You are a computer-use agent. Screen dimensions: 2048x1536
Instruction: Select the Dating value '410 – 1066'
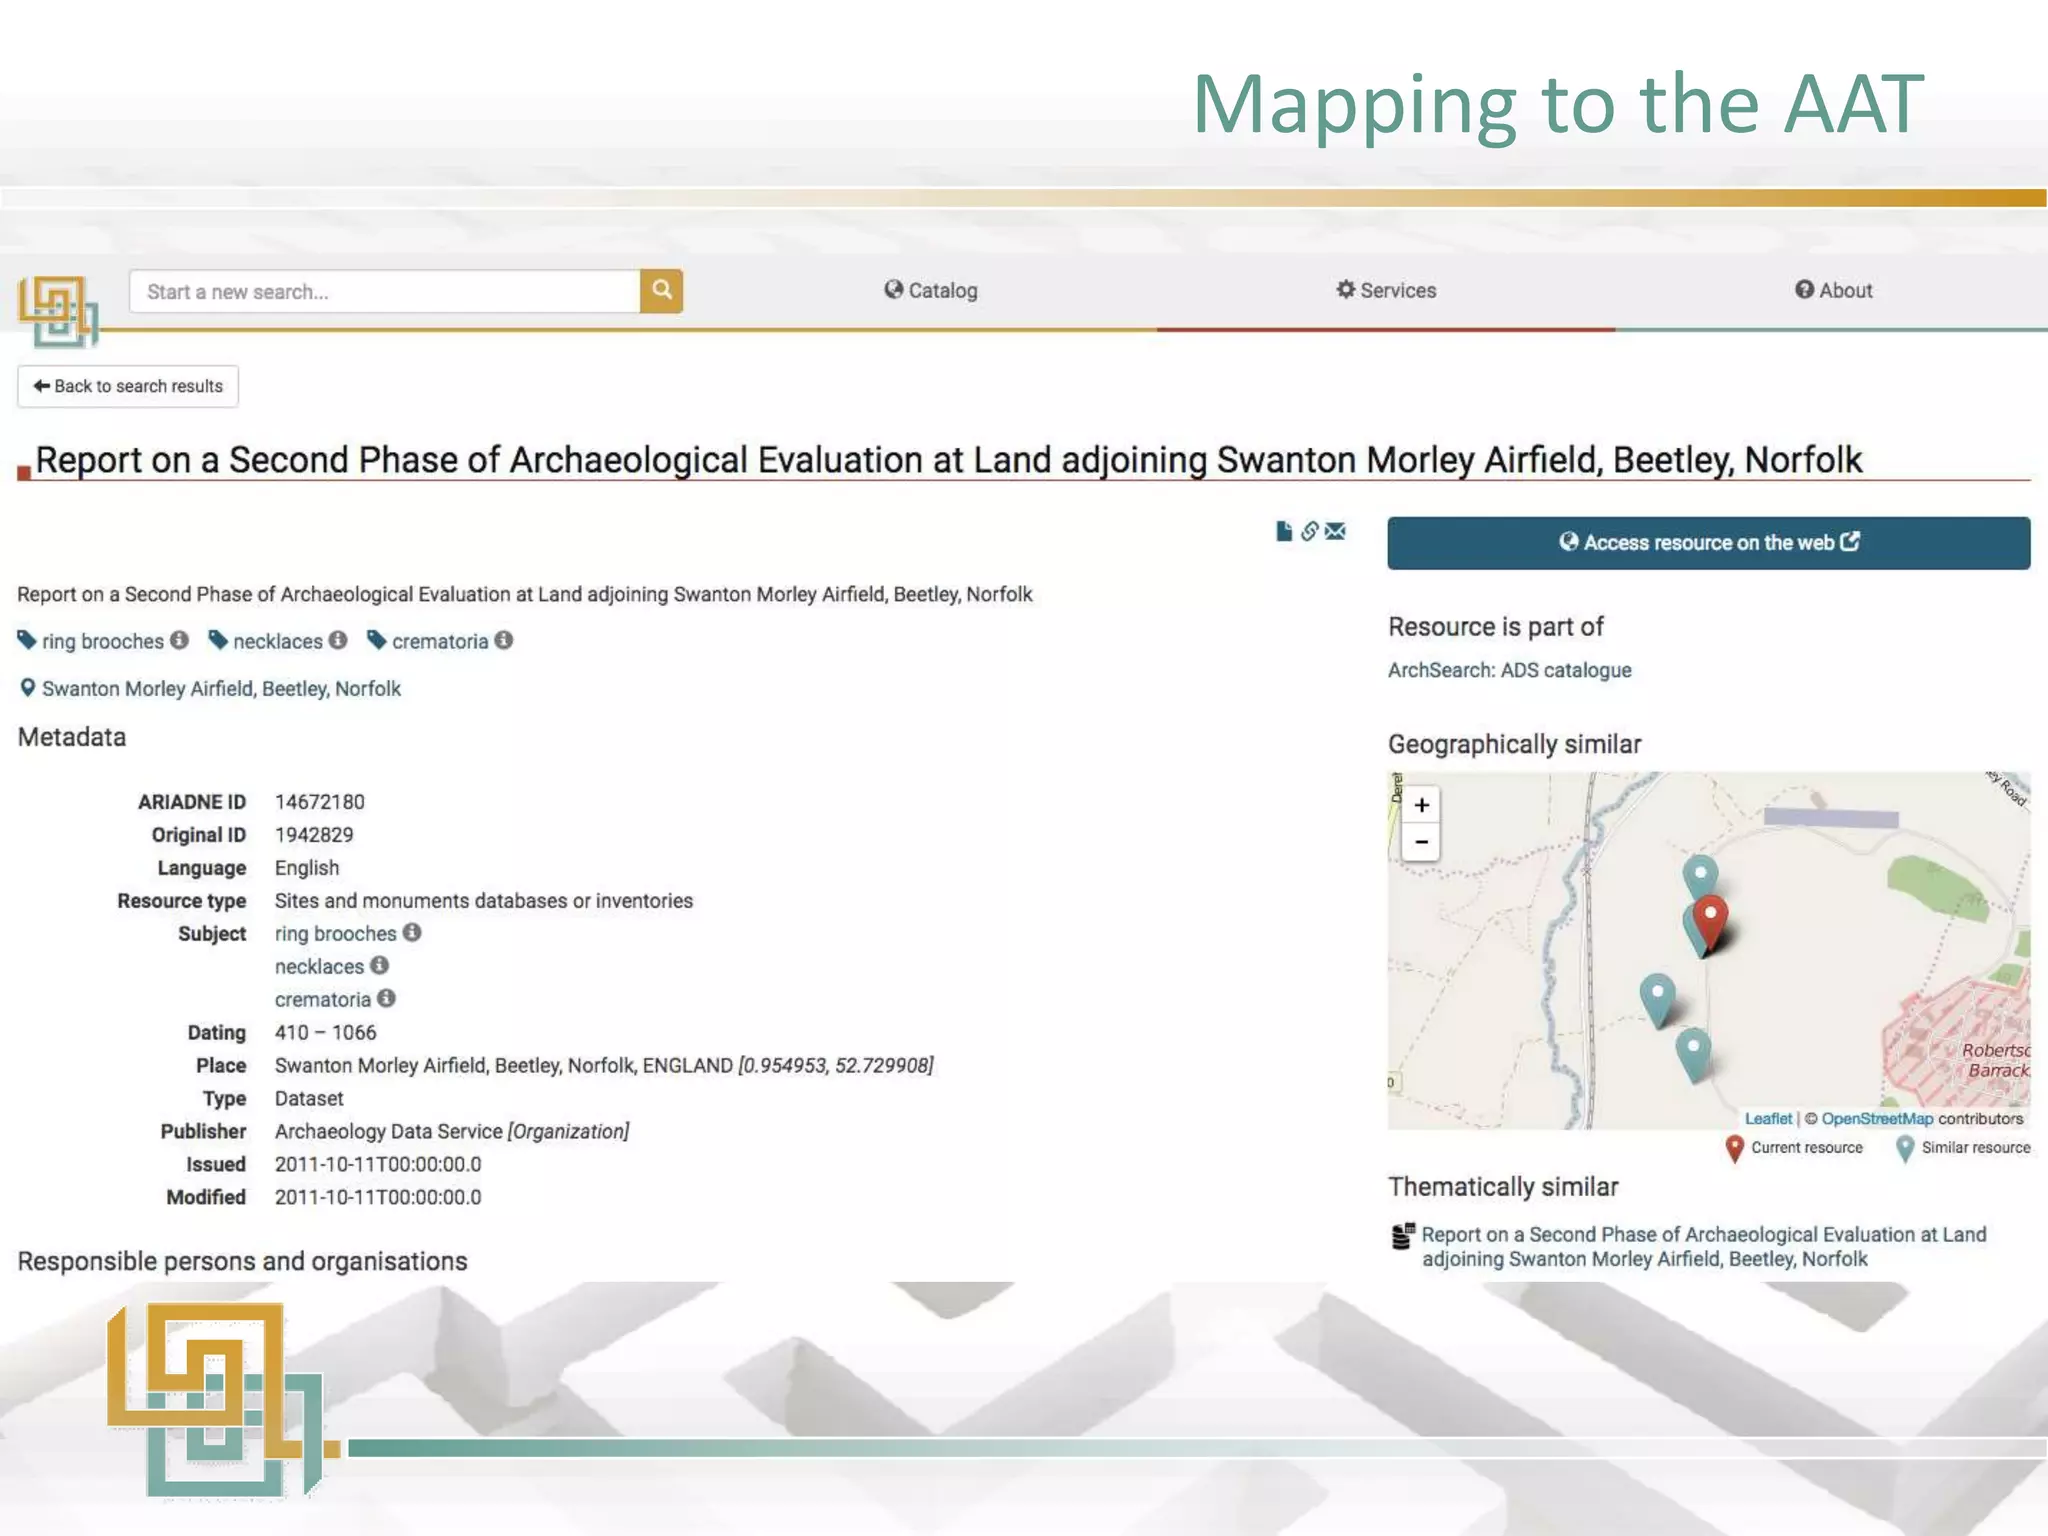326,1033
